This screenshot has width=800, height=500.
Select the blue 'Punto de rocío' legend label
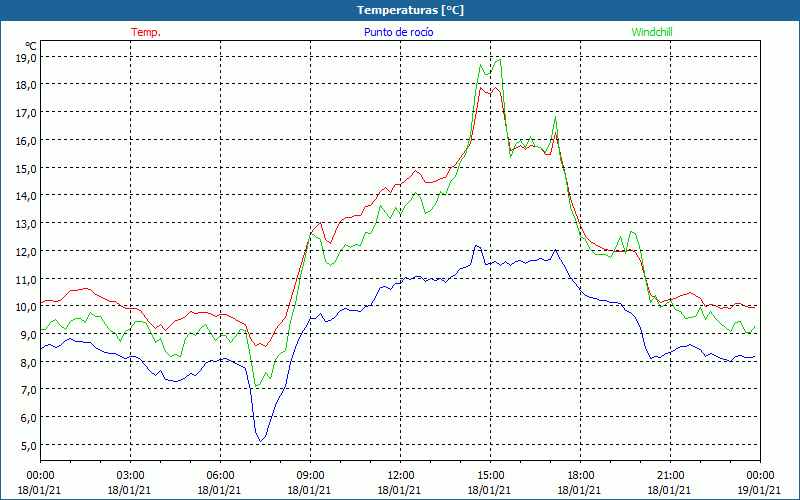point(398,32)
